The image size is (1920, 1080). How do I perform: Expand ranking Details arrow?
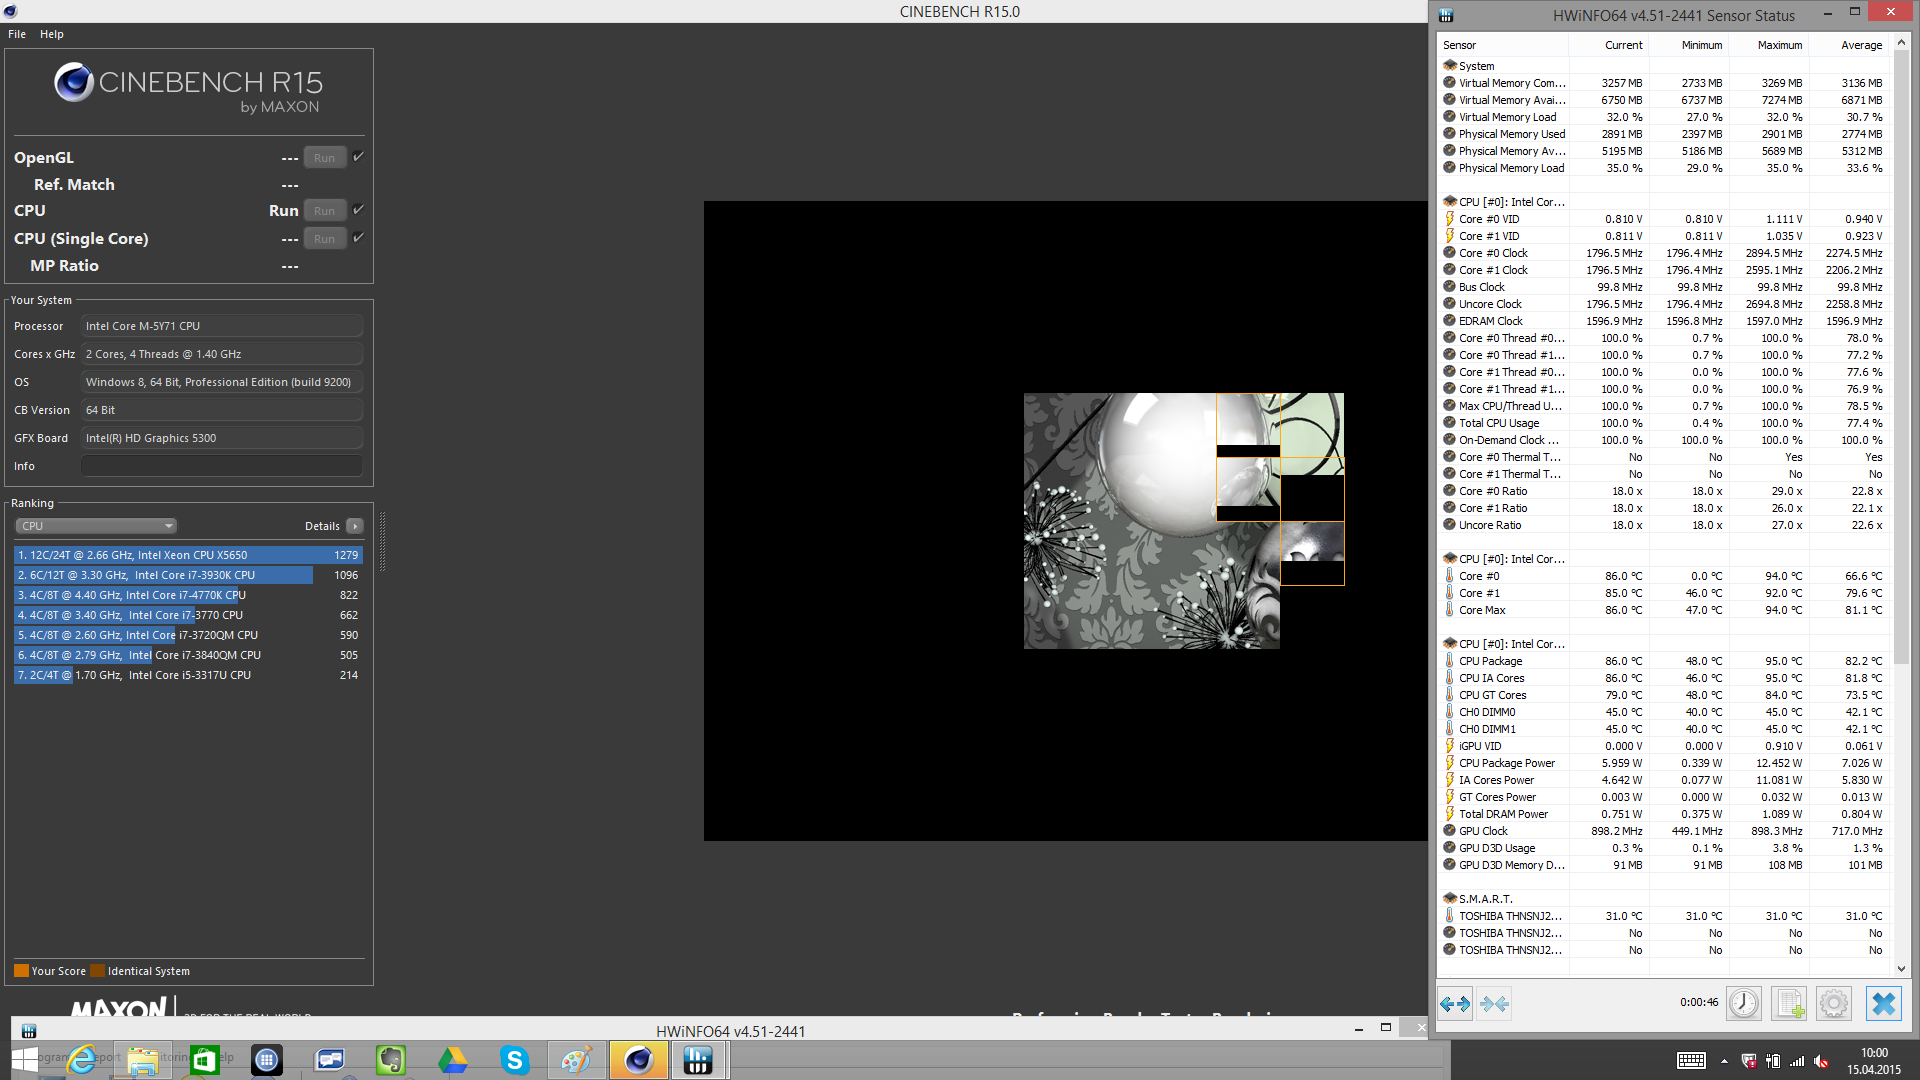[x=355, y=526]
